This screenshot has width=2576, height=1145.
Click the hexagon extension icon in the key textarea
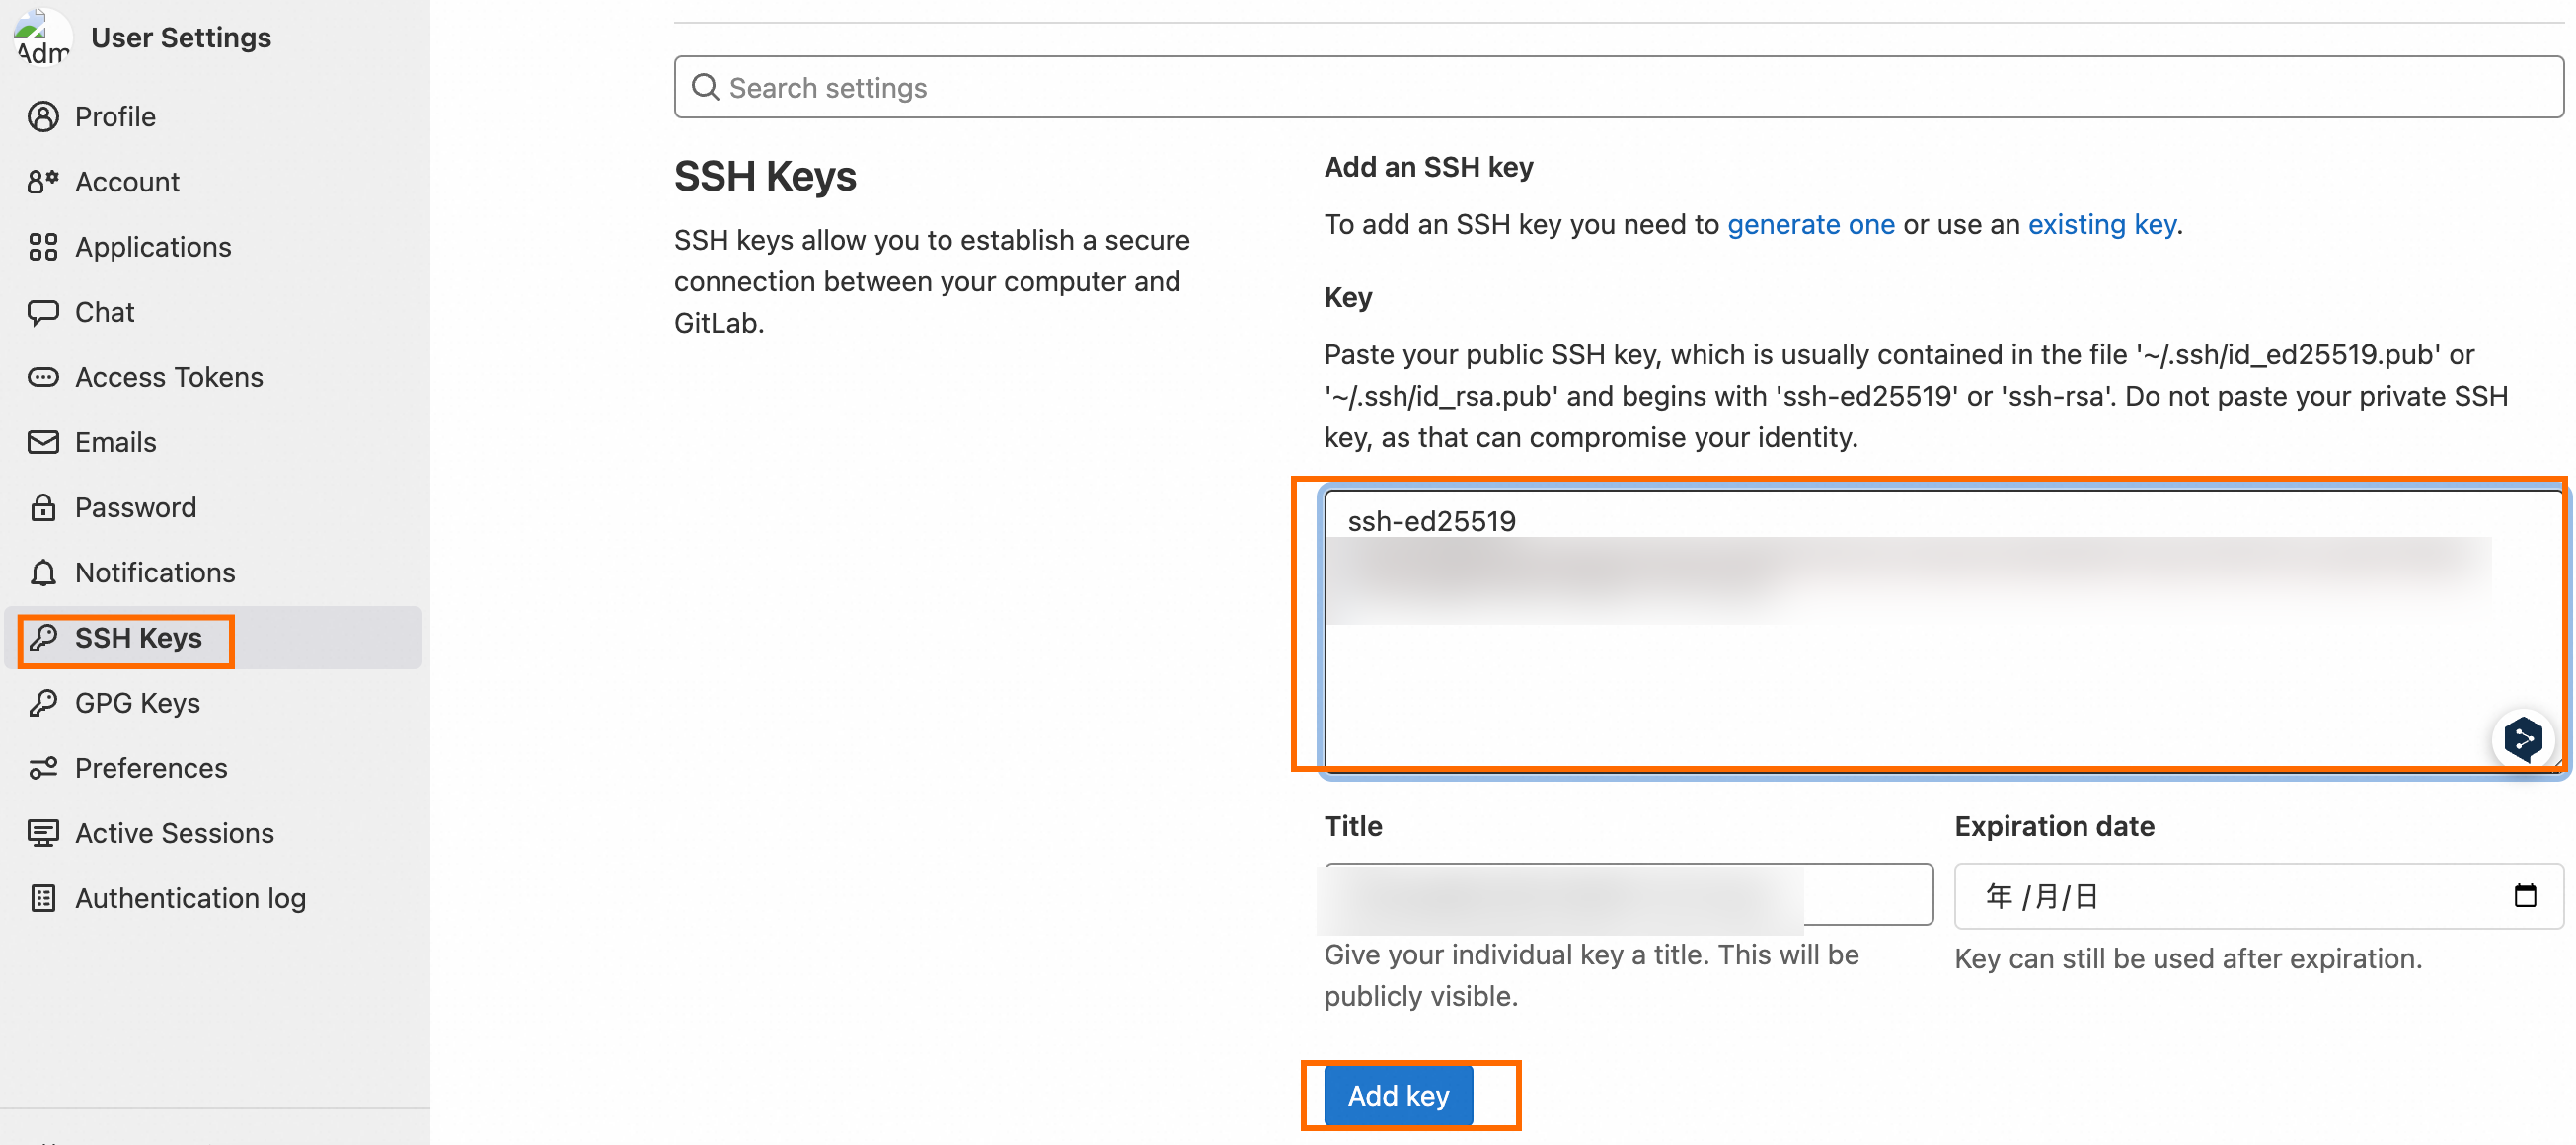[x=2523, y=739]
